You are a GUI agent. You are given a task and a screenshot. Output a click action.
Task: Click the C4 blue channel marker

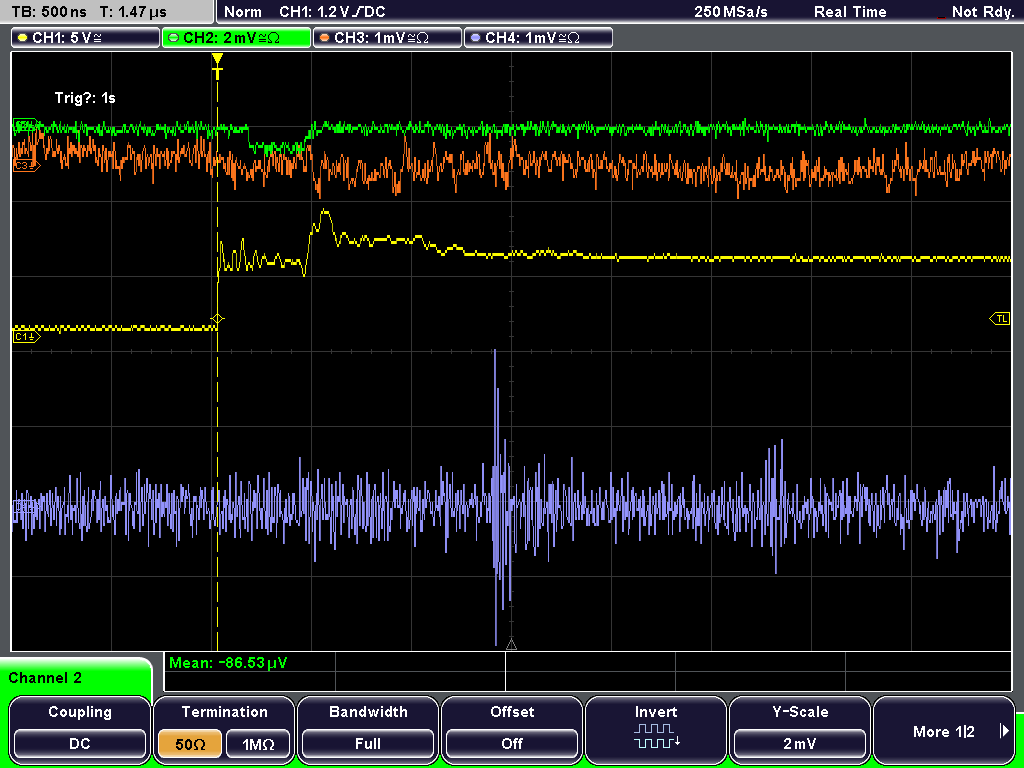[26, 506]
